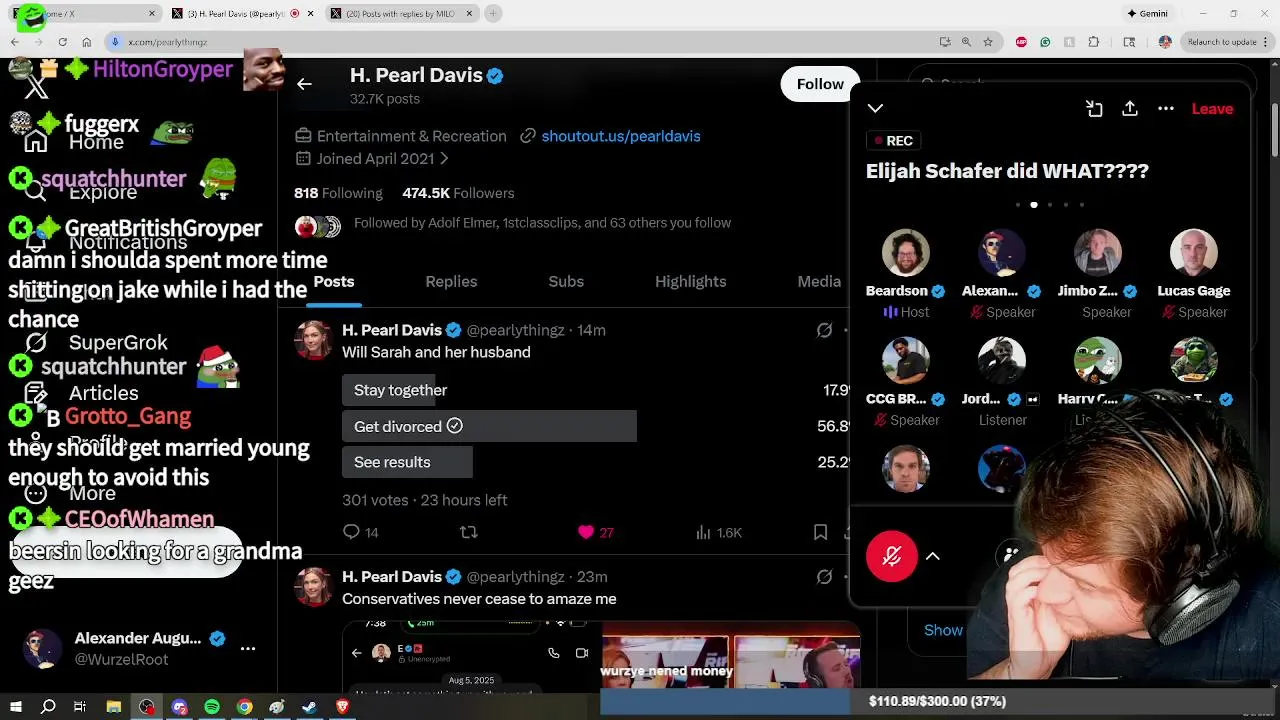Open the screenshot image in Conservatives post
1280x720 pixels.
click(472, 655)
